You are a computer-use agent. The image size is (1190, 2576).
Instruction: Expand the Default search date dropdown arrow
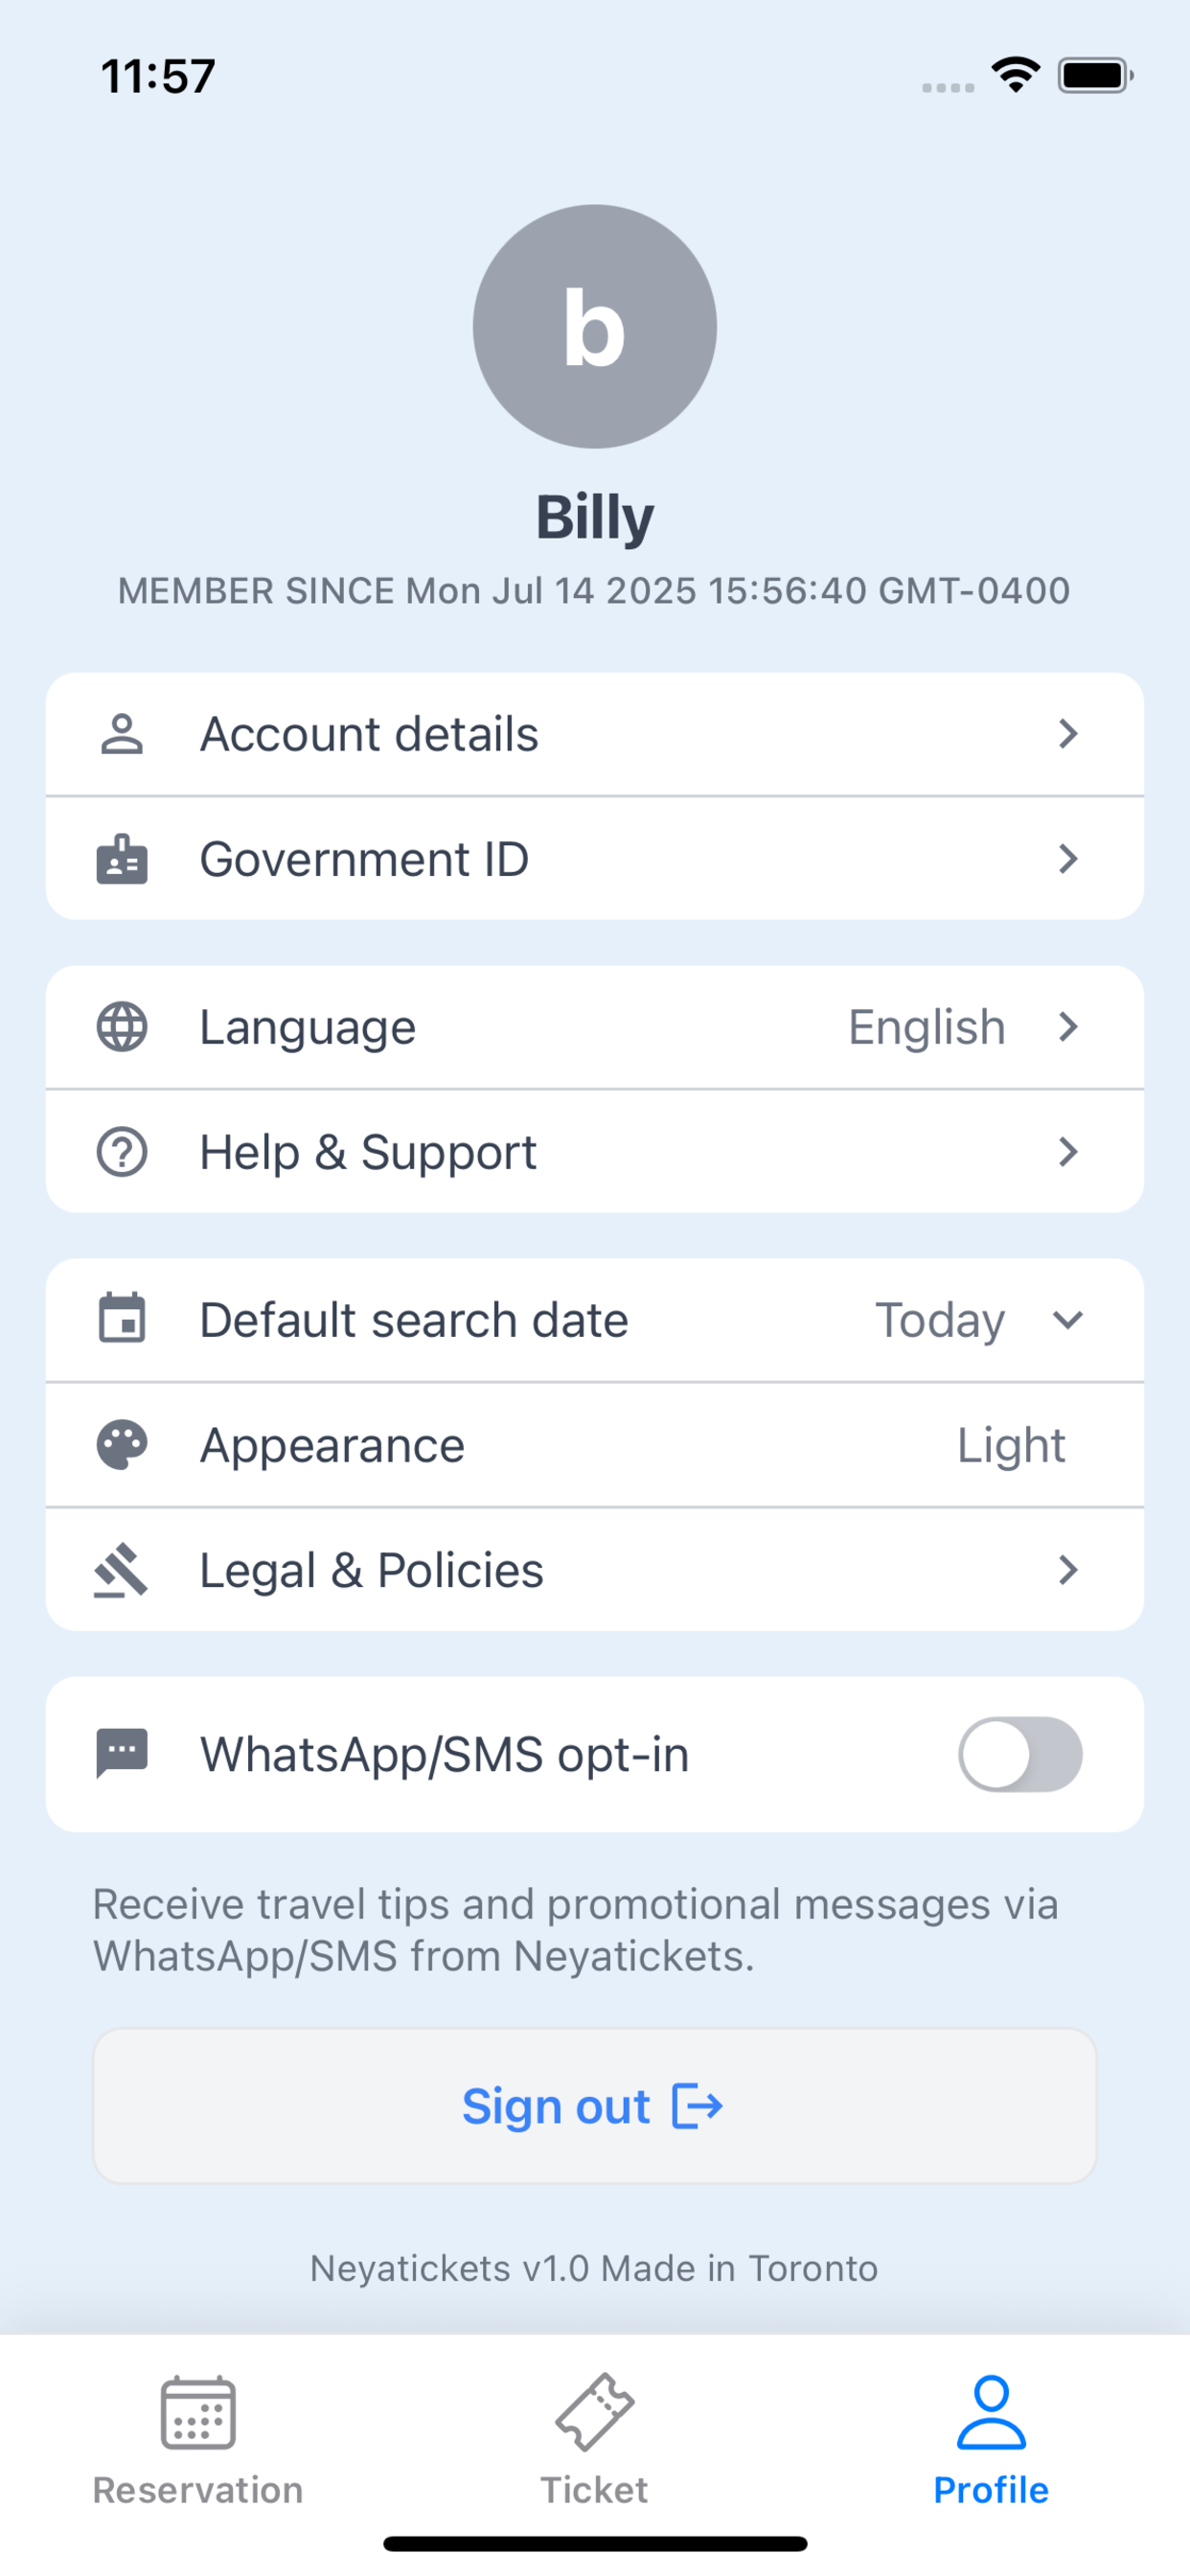click(x=1067, y=1320)
